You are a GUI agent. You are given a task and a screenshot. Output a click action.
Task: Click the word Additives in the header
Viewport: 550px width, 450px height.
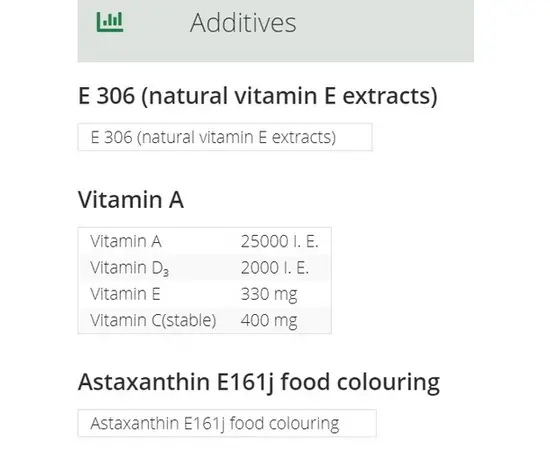243,23
